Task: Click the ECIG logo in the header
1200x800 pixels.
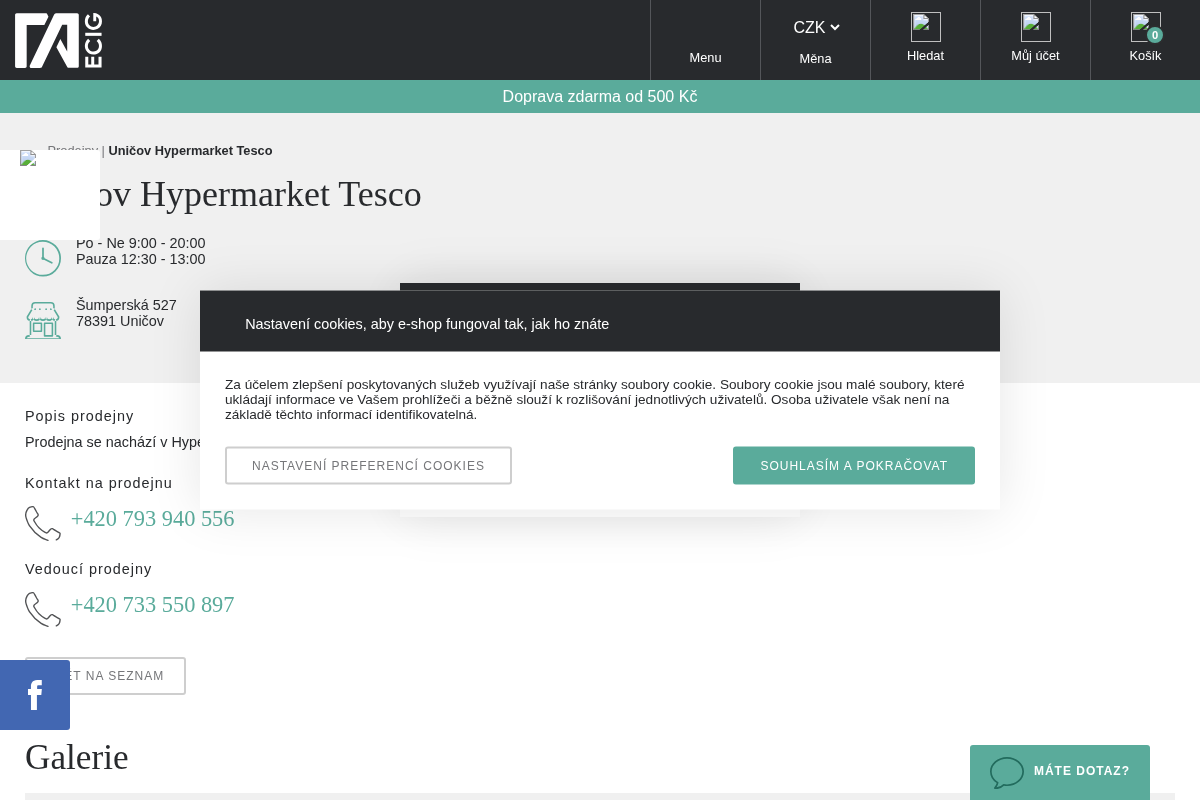Action: (x=59, y=40)
